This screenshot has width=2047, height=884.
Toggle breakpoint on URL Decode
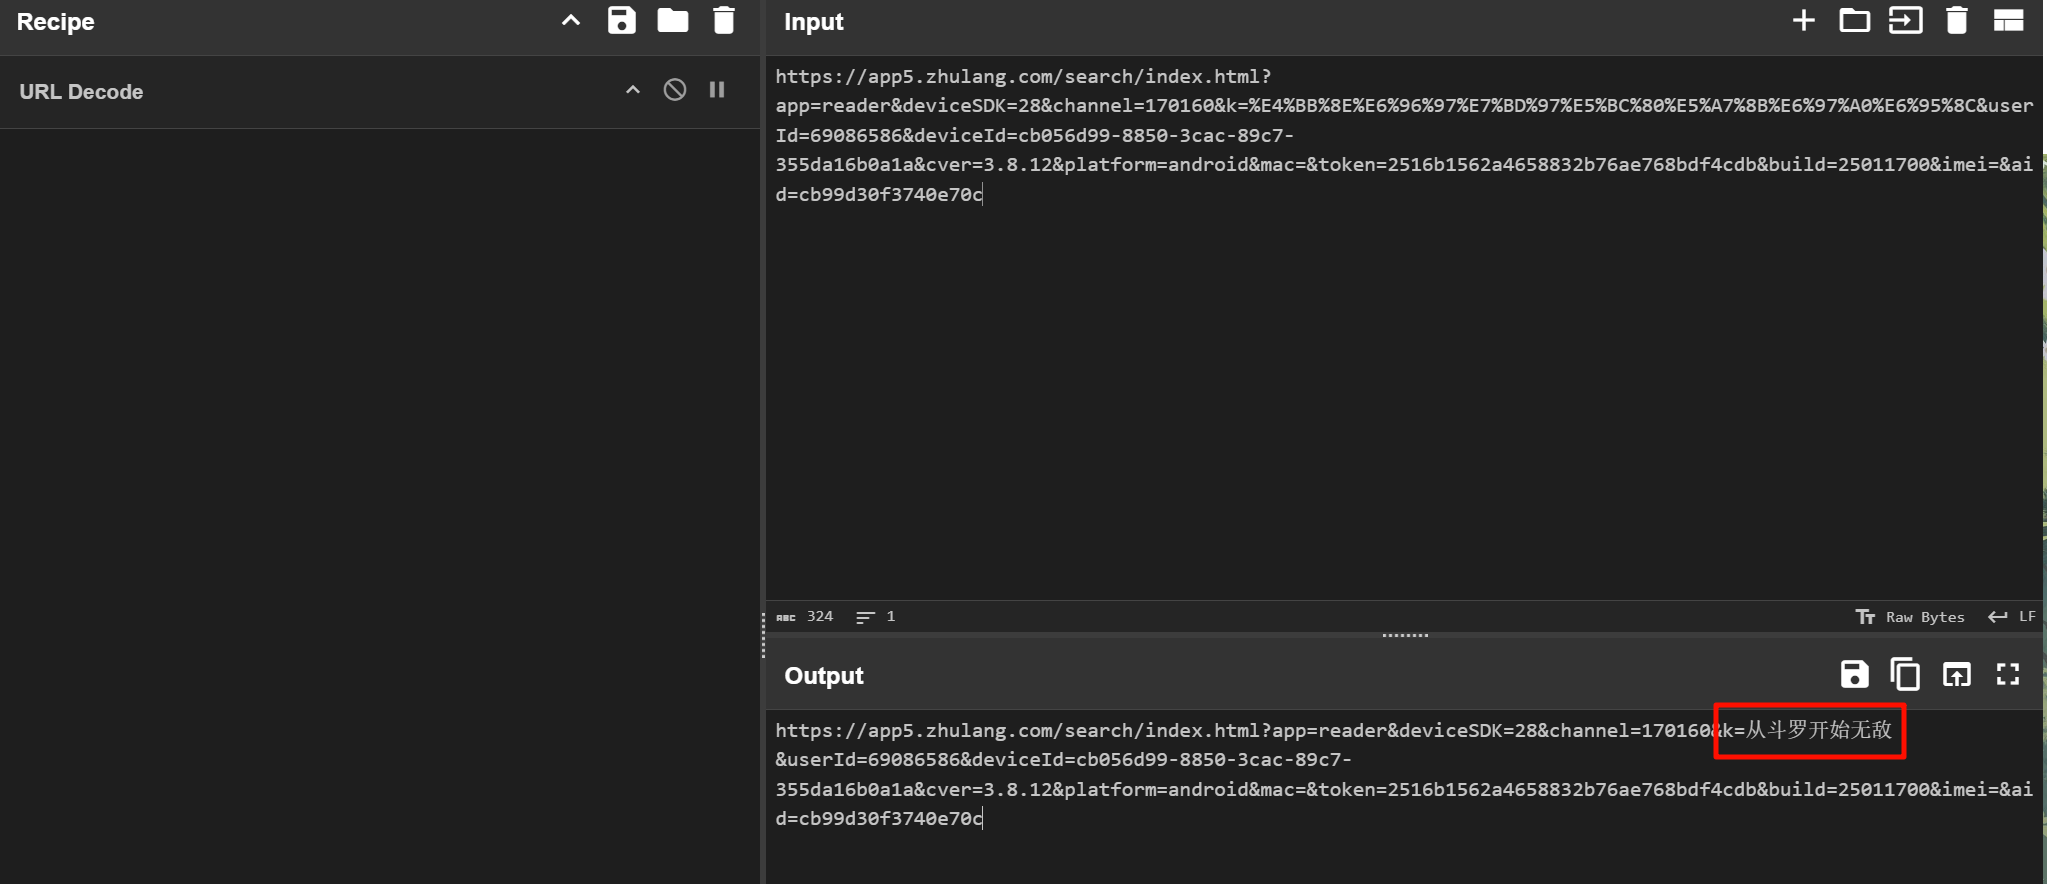tap(717, 90)
